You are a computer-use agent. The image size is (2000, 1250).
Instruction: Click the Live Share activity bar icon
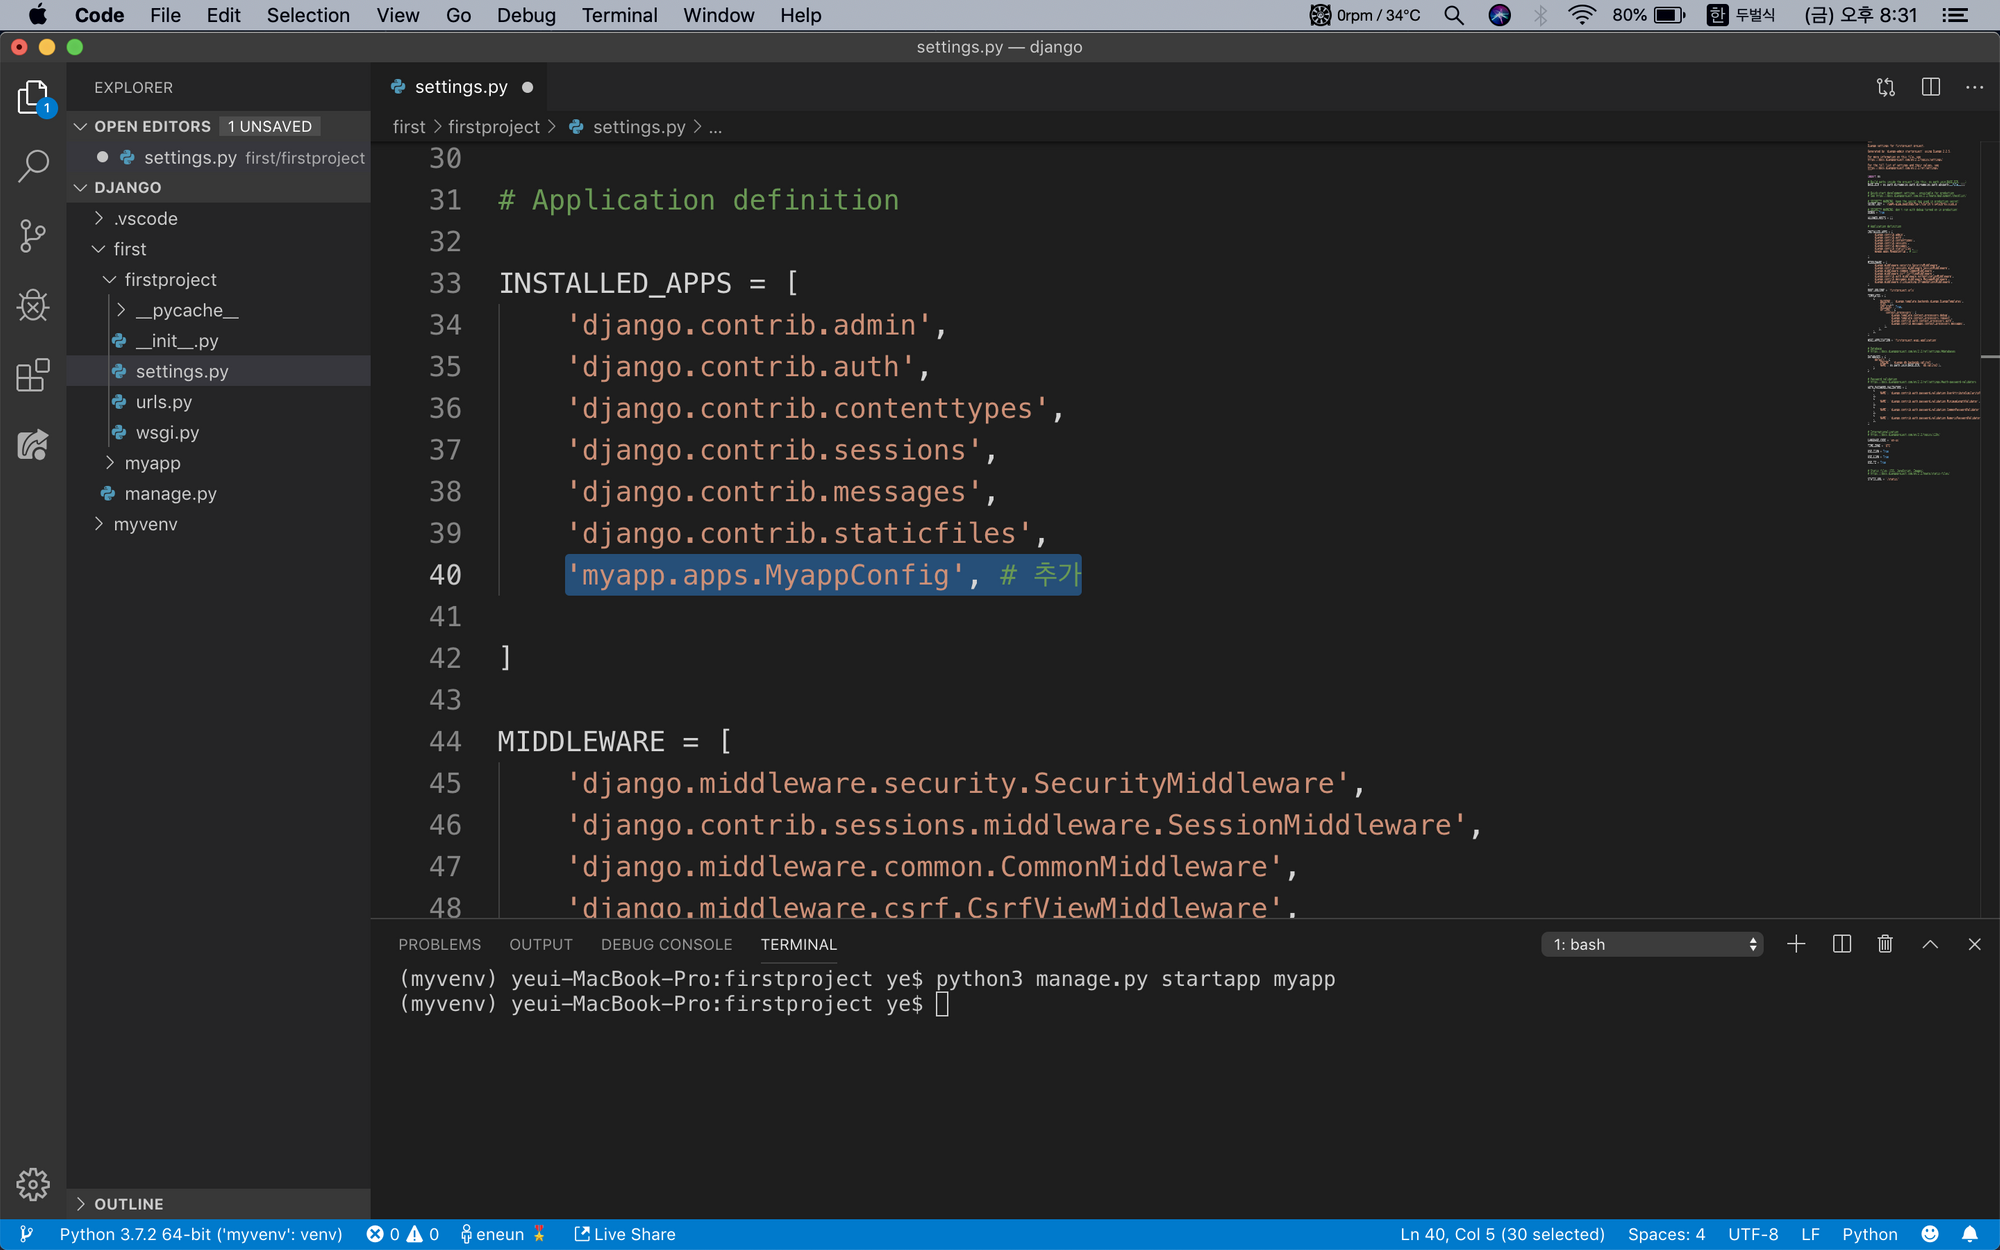[33, 445]
